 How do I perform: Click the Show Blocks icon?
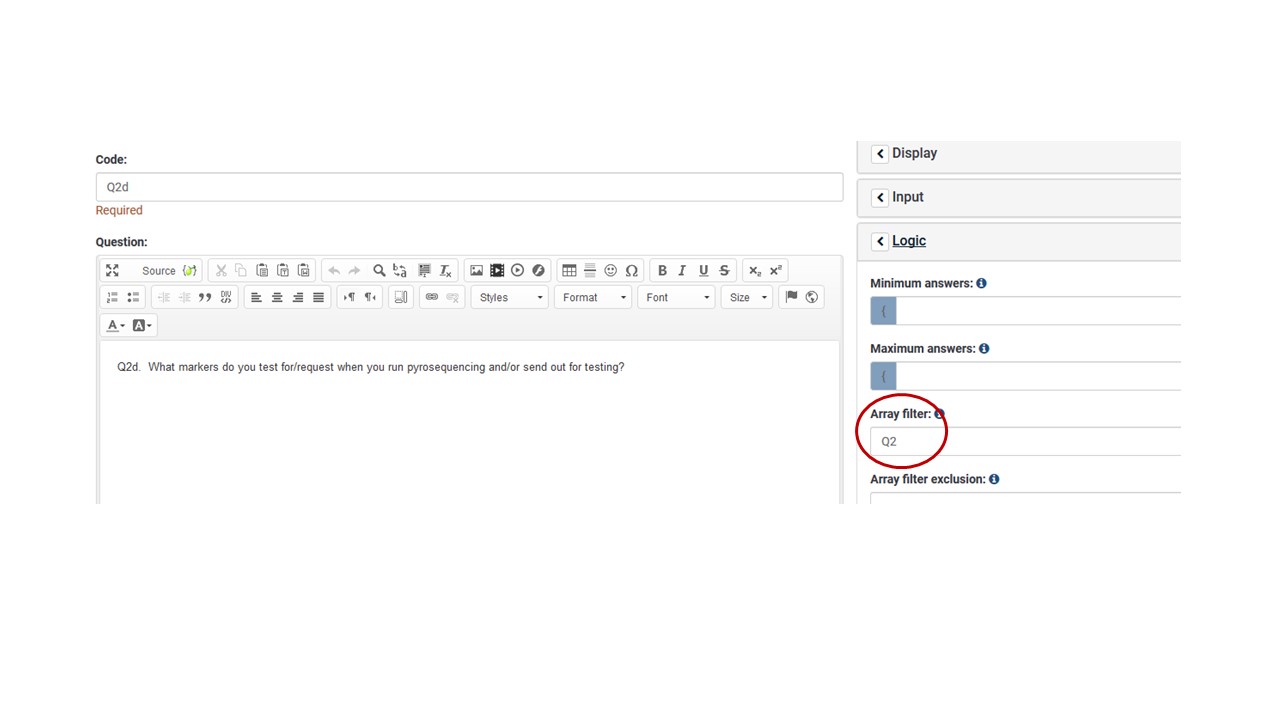point(401,298)
